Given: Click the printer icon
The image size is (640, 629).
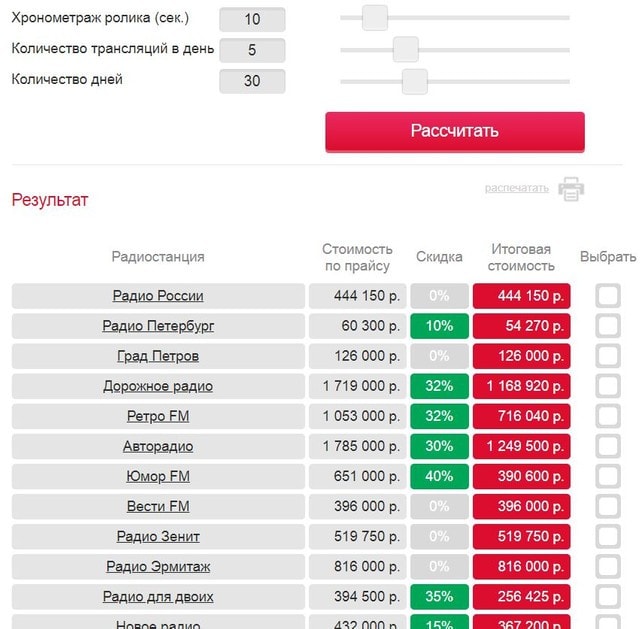Looking at the screenshot, I should coord(571,188).
